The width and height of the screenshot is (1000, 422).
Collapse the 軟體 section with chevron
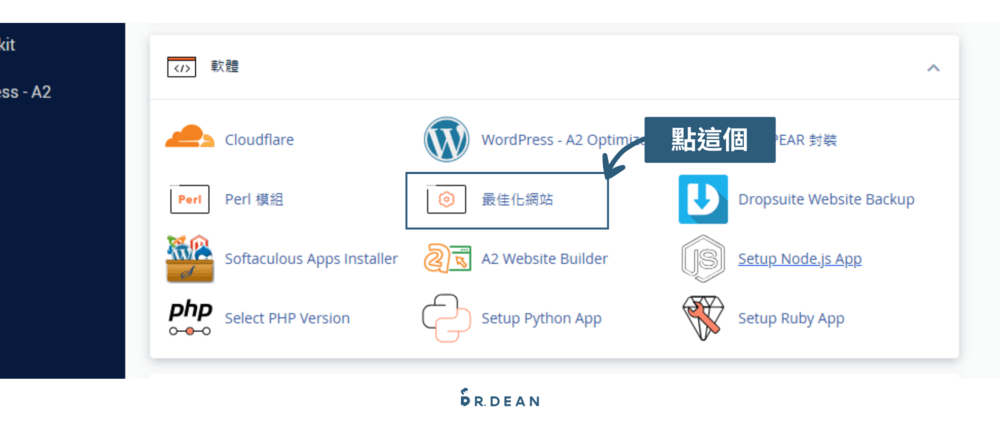pos(933,68)
